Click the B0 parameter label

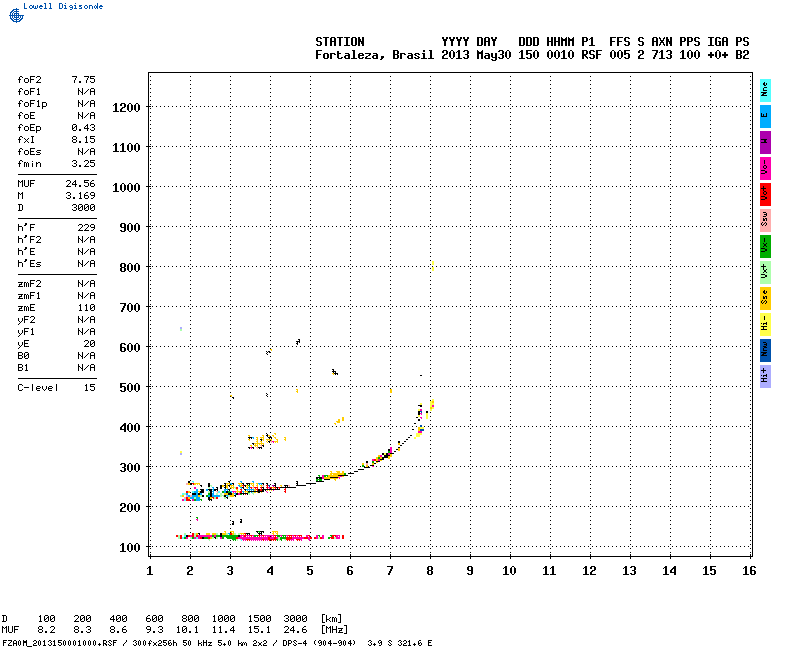coord(23,356)
